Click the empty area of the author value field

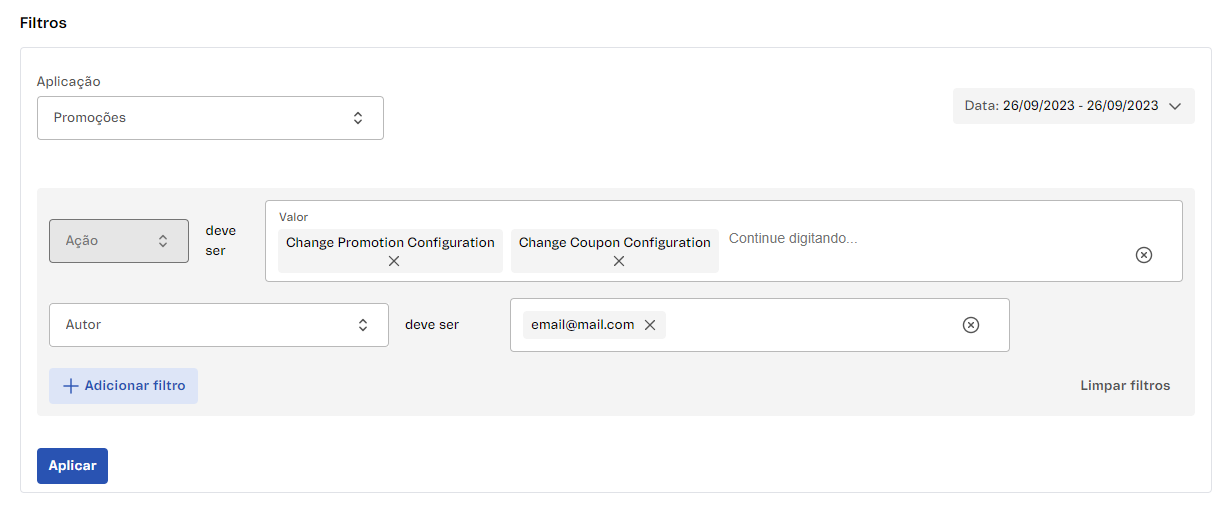tap(810, 325)
